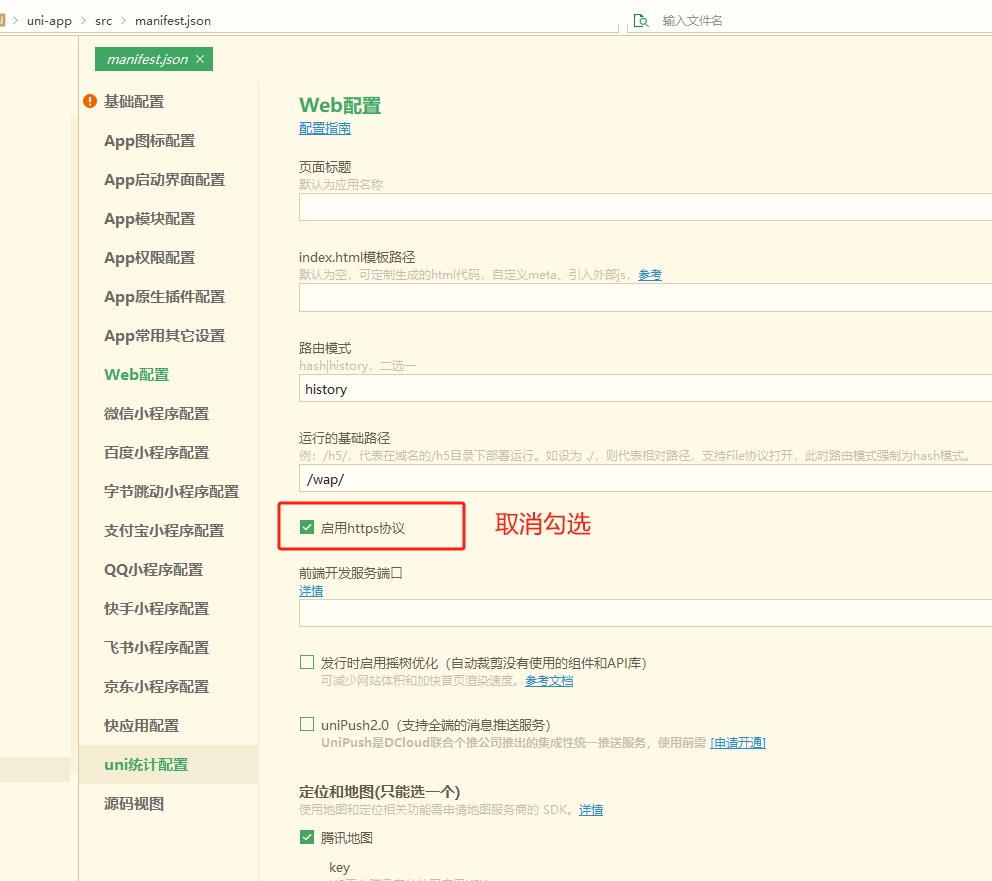
Task: Open 详情 link under 前端开发服务端口
Action: click(x=310, y=591)
